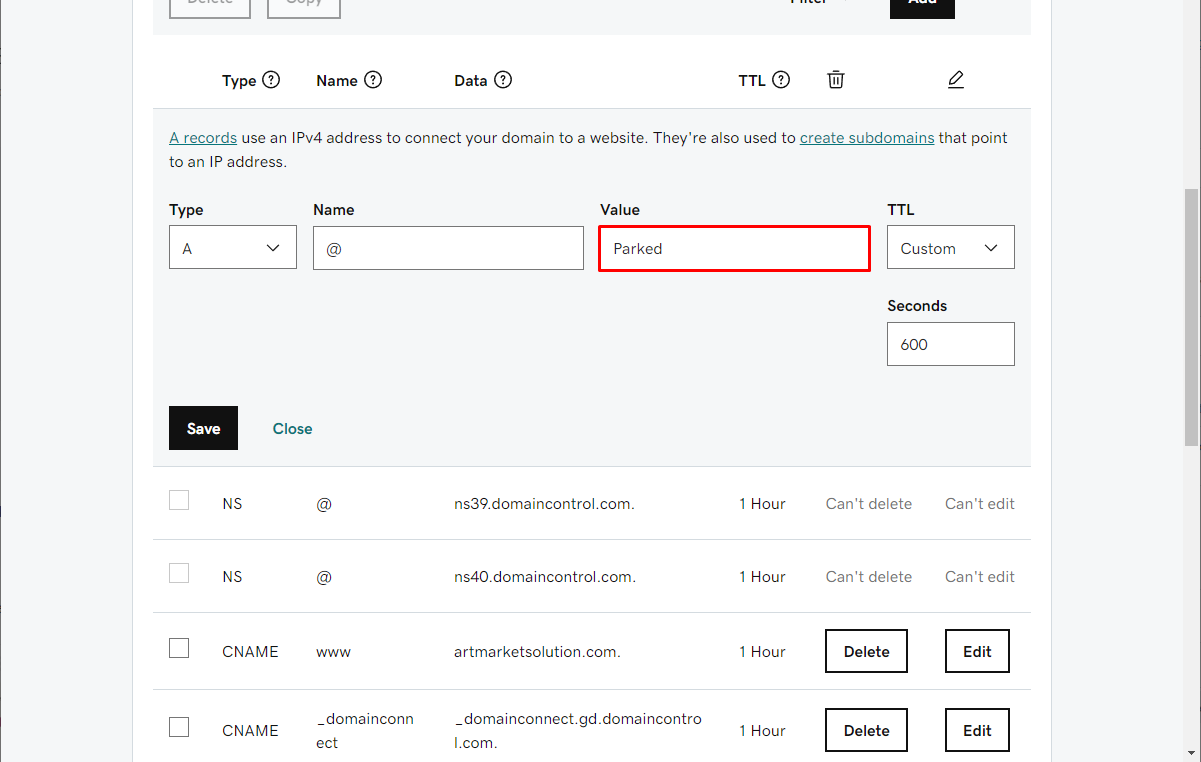Follow the create subdomains link
Image resolution: width=1201 pixels, height=762 pixels.
(867, 138)
